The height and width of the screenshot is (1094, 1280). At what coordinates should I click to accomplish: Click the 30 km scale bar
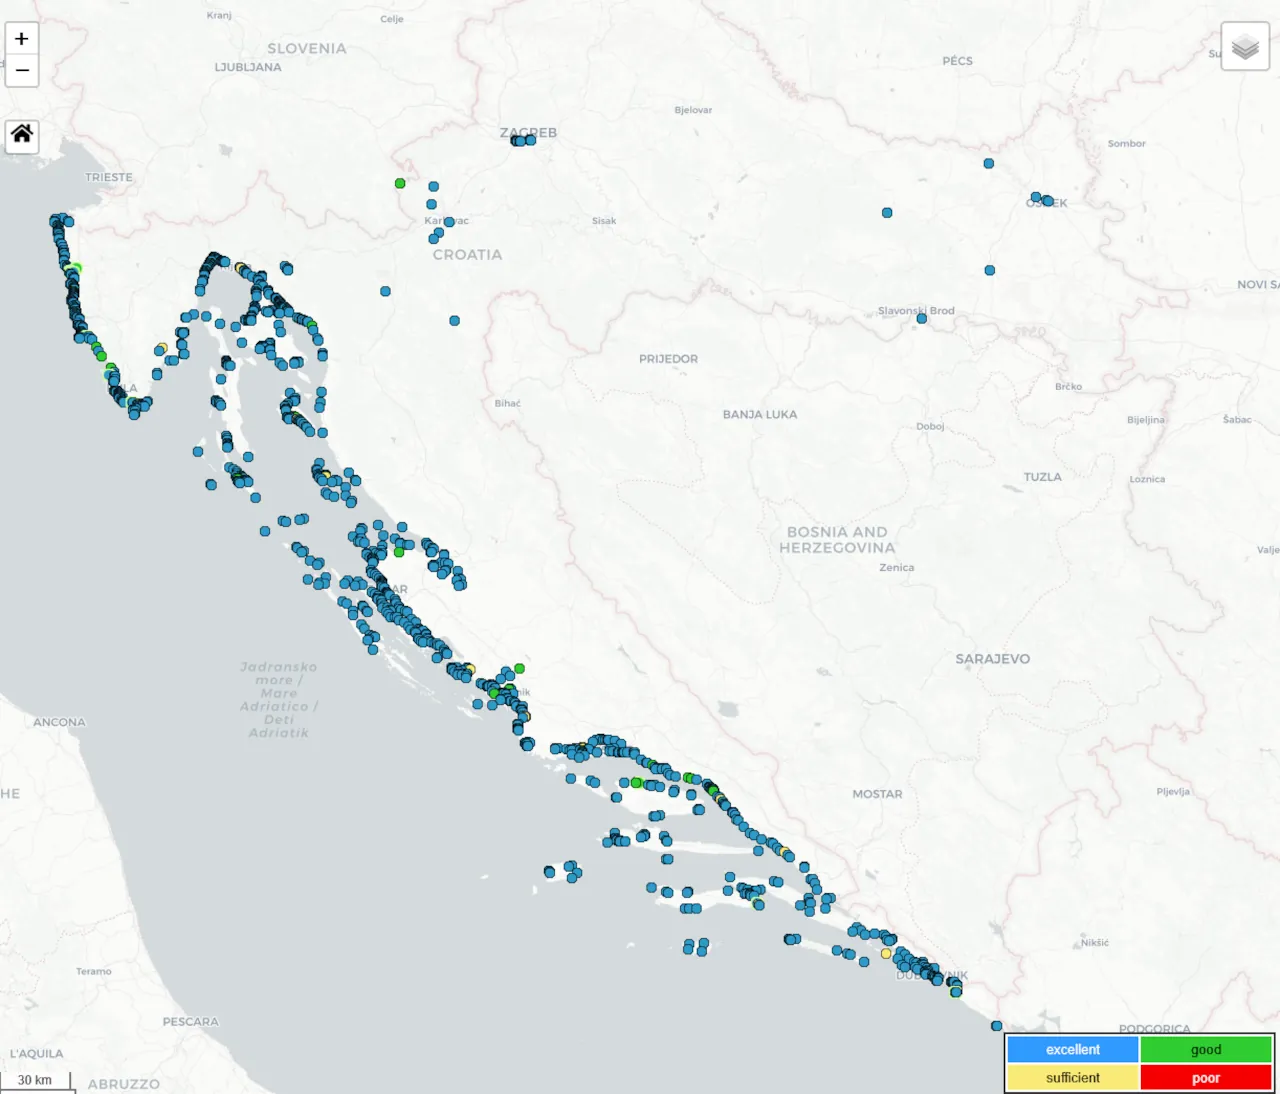(37, 1081)
